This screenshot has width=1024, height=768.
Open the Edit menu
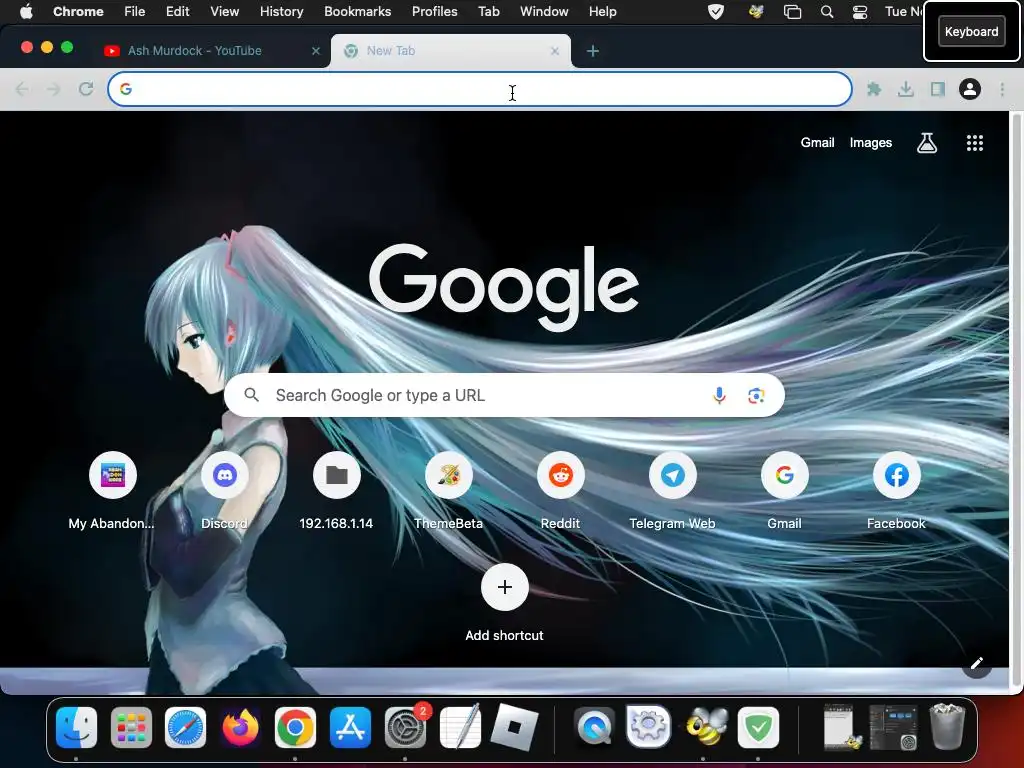pos(178,12)
